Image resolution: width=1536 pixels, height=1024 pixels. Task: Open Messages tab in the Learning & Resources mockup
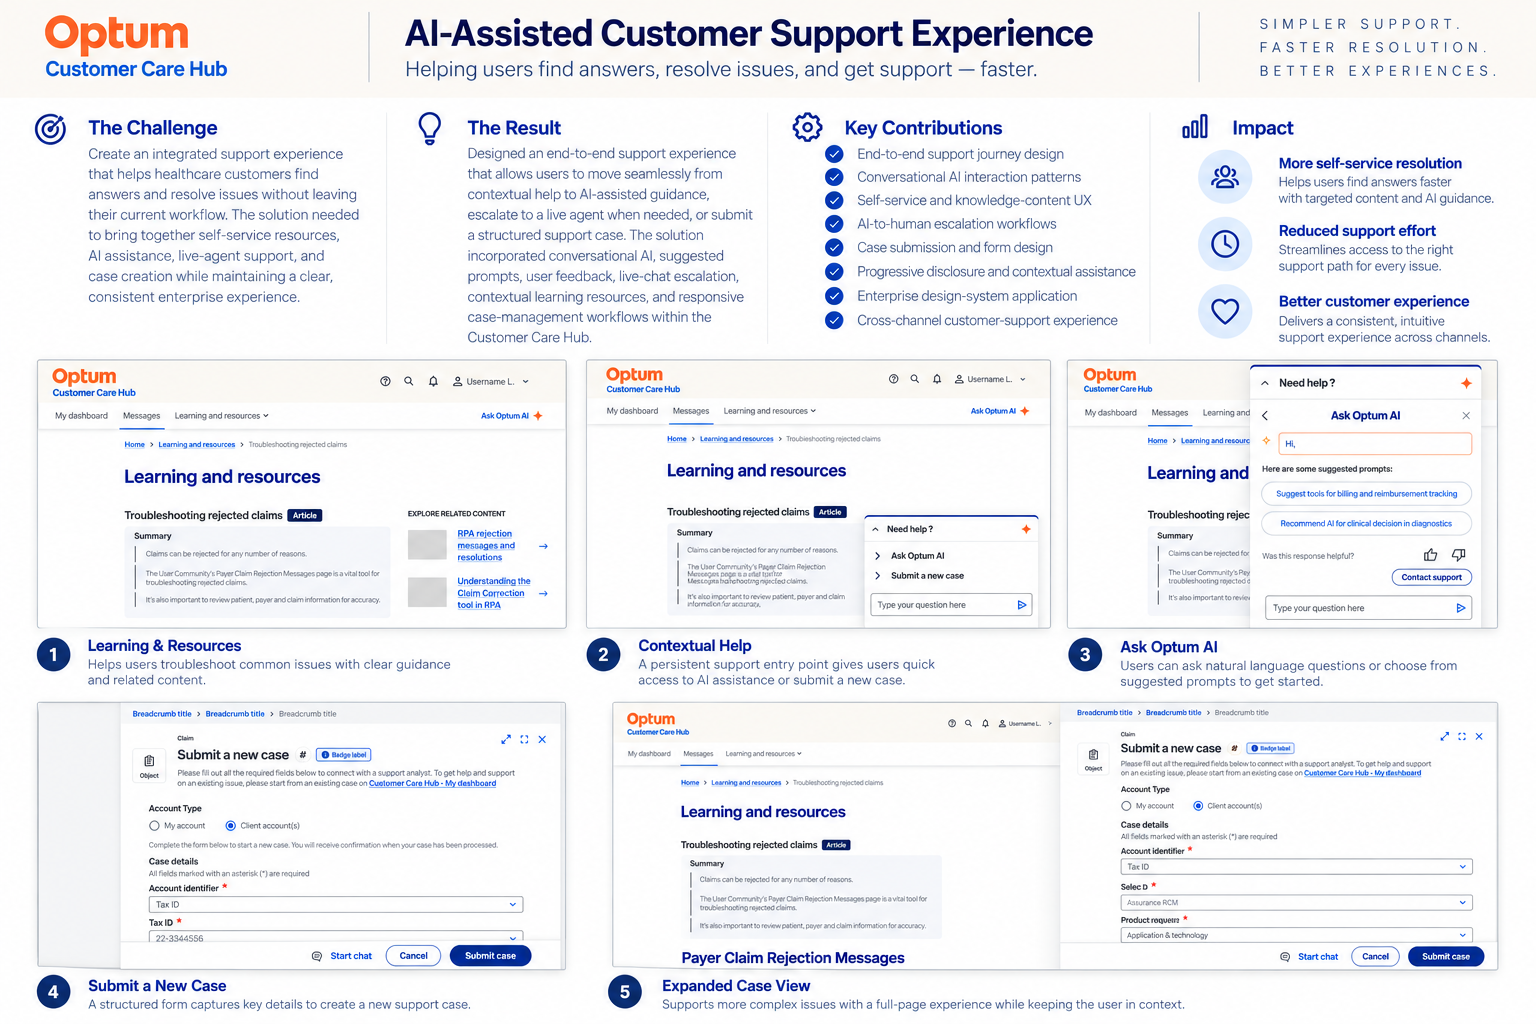point(142,416)
